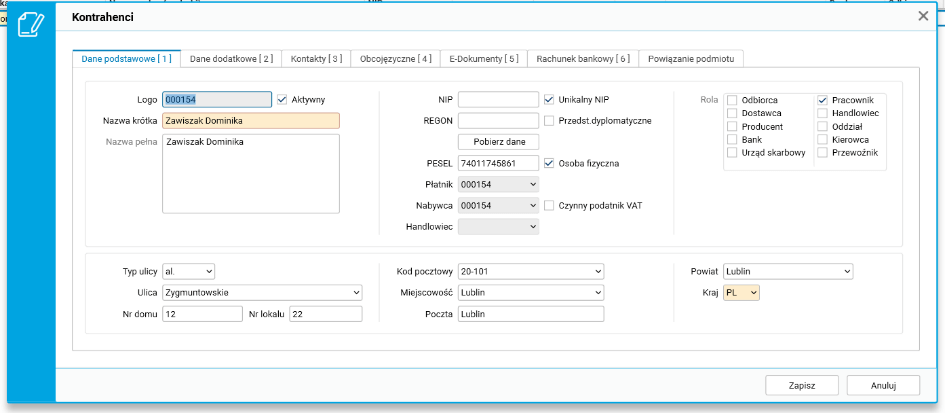The height and width of the screenshot is (413, 945).
Task: Click the Anuluj button
Action: click(x=884, y=385)
